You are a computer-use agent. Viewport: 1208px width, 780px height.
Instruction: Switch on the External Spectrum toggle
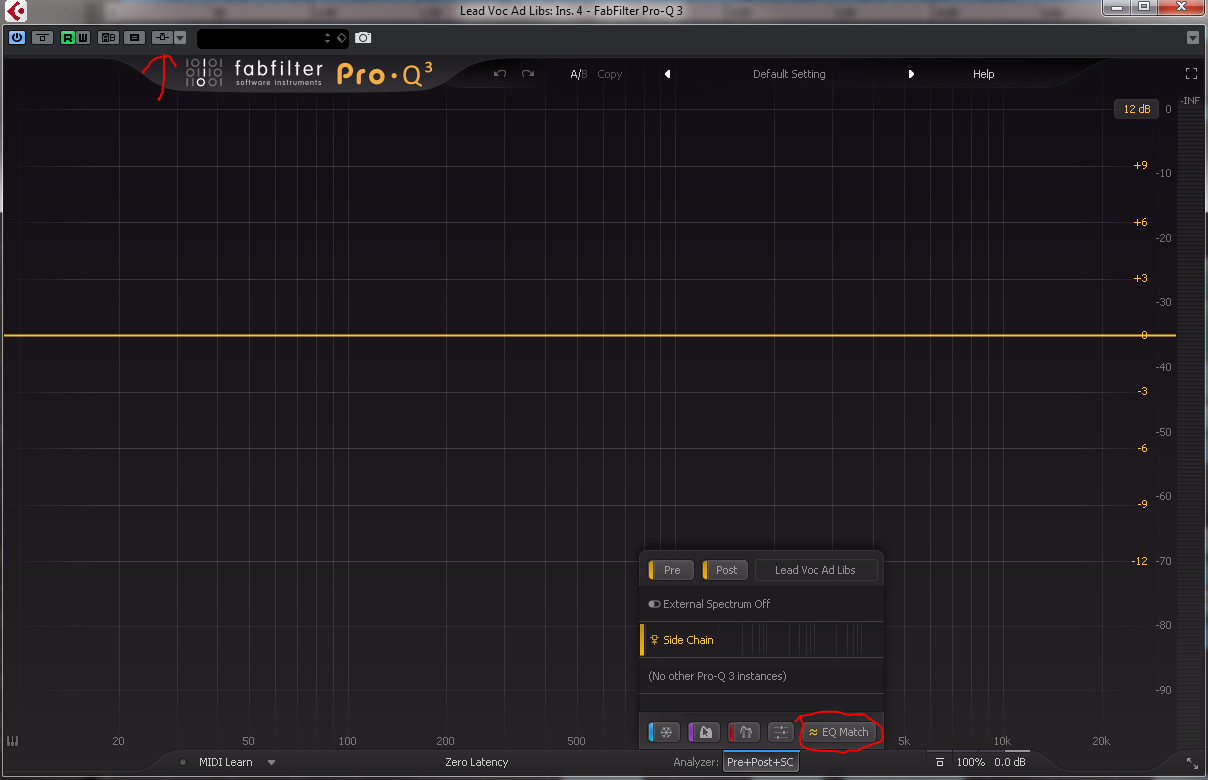(655, 604)
